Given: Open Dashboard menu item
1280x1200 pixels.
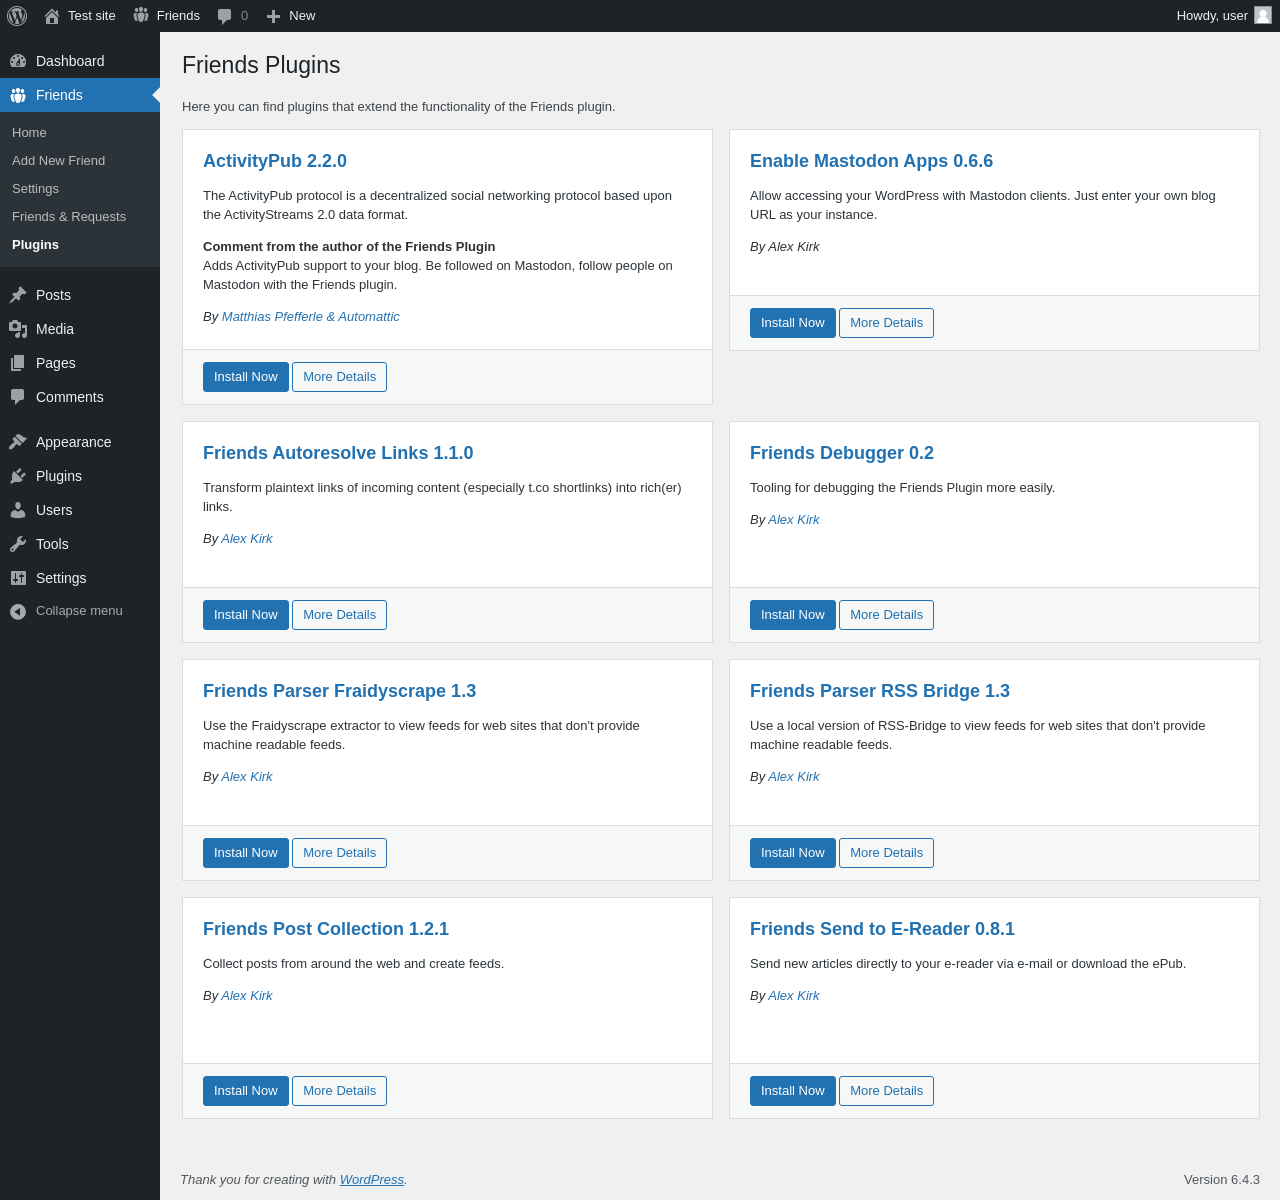Looking at the screenshot, I should click(x=80, y=61).
